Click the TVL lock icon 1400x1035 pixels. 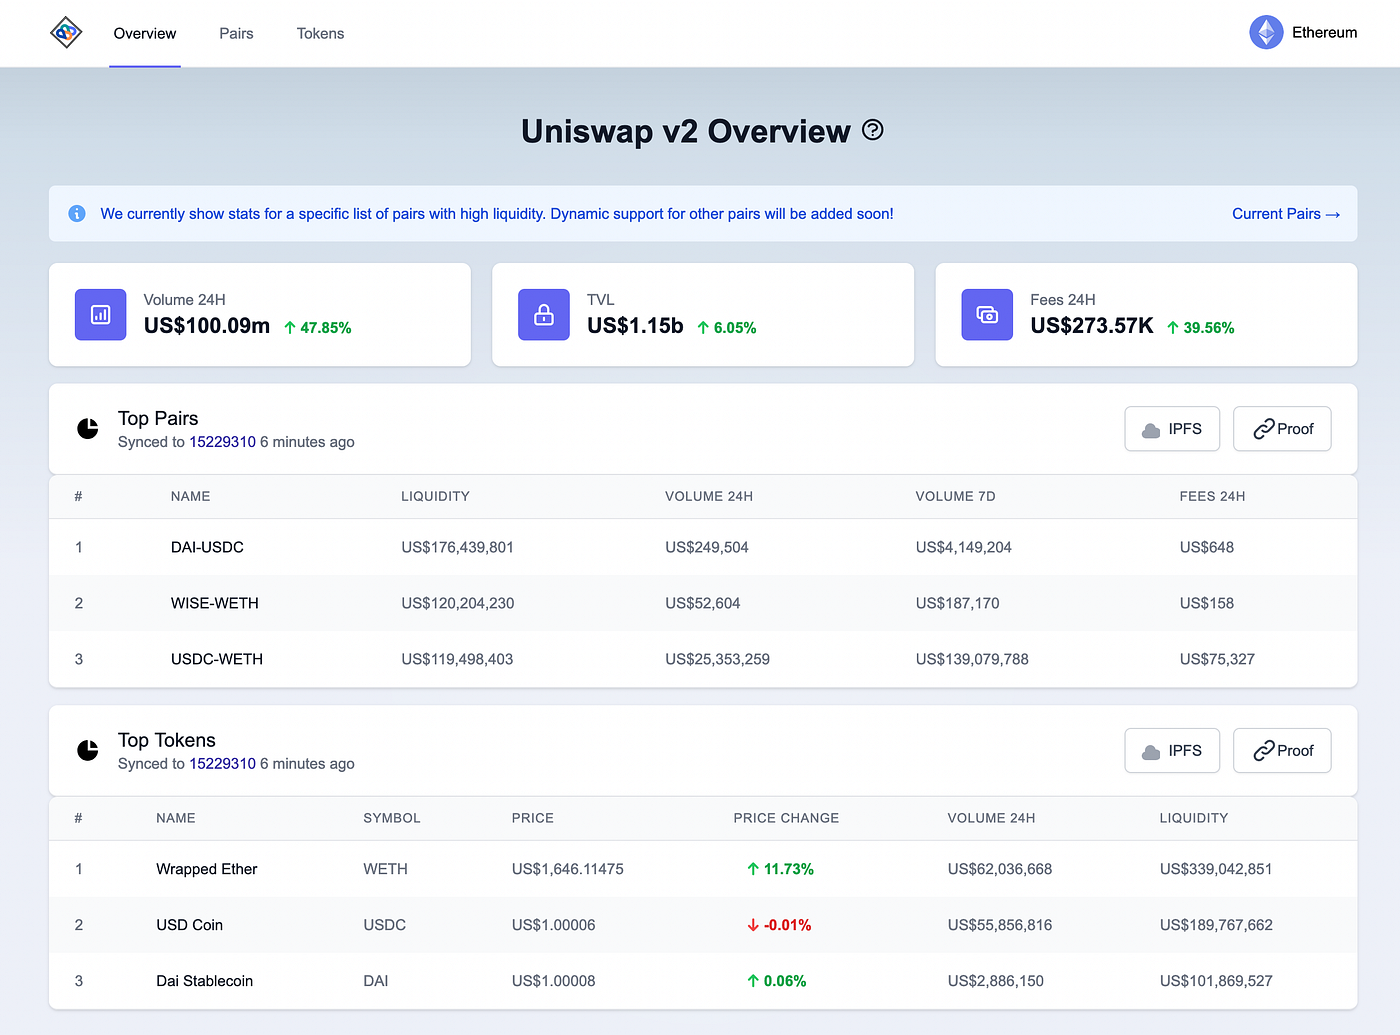544,315
